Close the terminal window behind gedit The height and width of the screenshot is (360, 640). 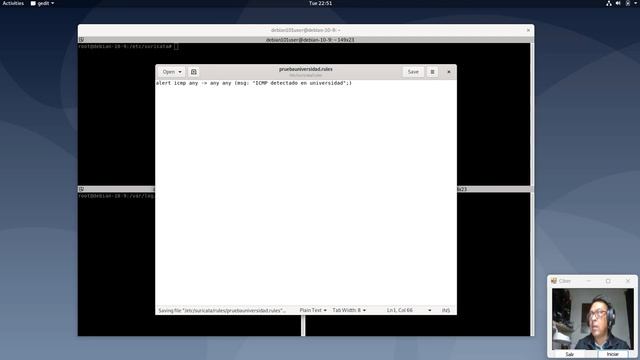tap(528, 30)
